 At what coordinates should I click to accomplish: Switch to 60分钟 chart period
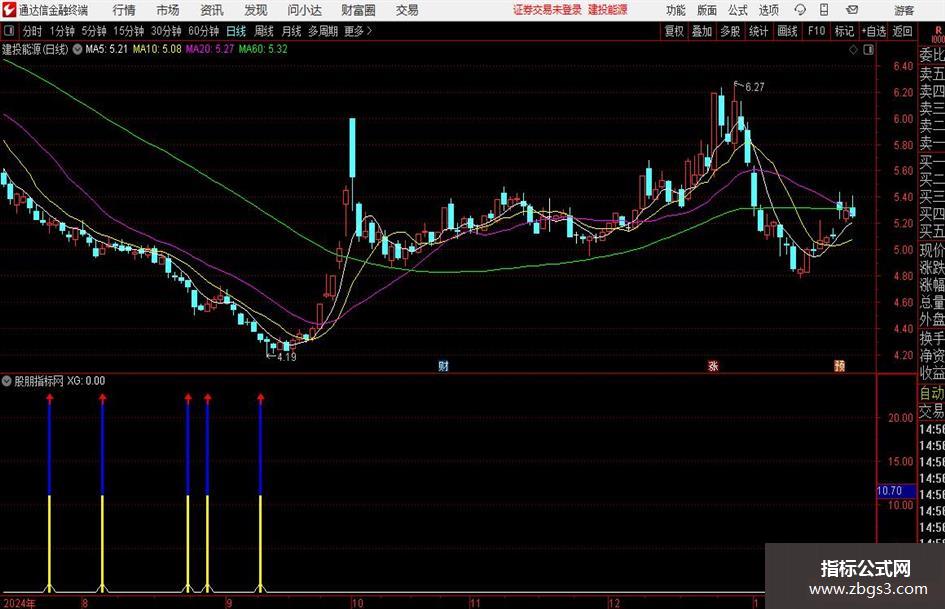204,31
